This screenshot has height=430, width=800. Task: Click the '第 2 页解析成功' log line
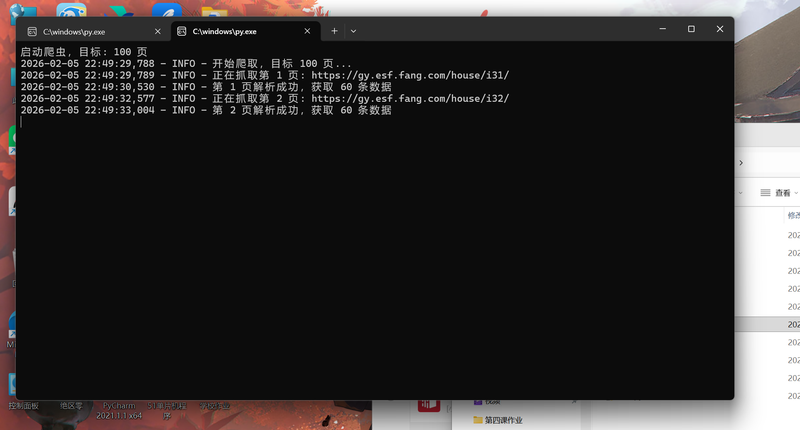pos(206,111)
